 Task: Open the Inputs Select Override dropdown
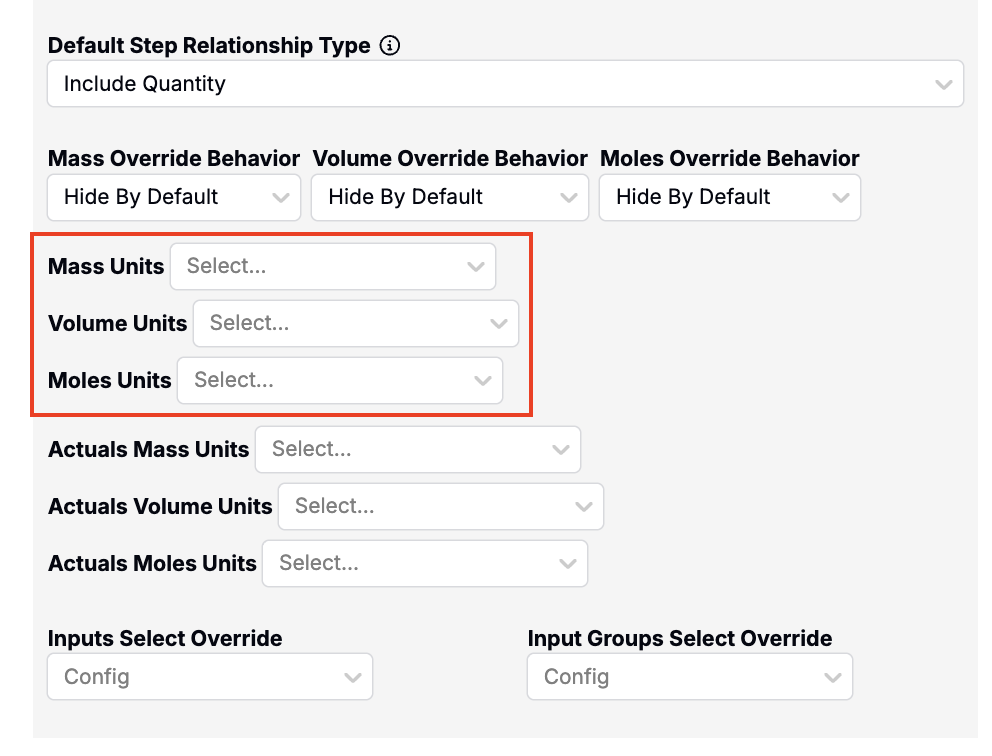click(x=209, y=677)
